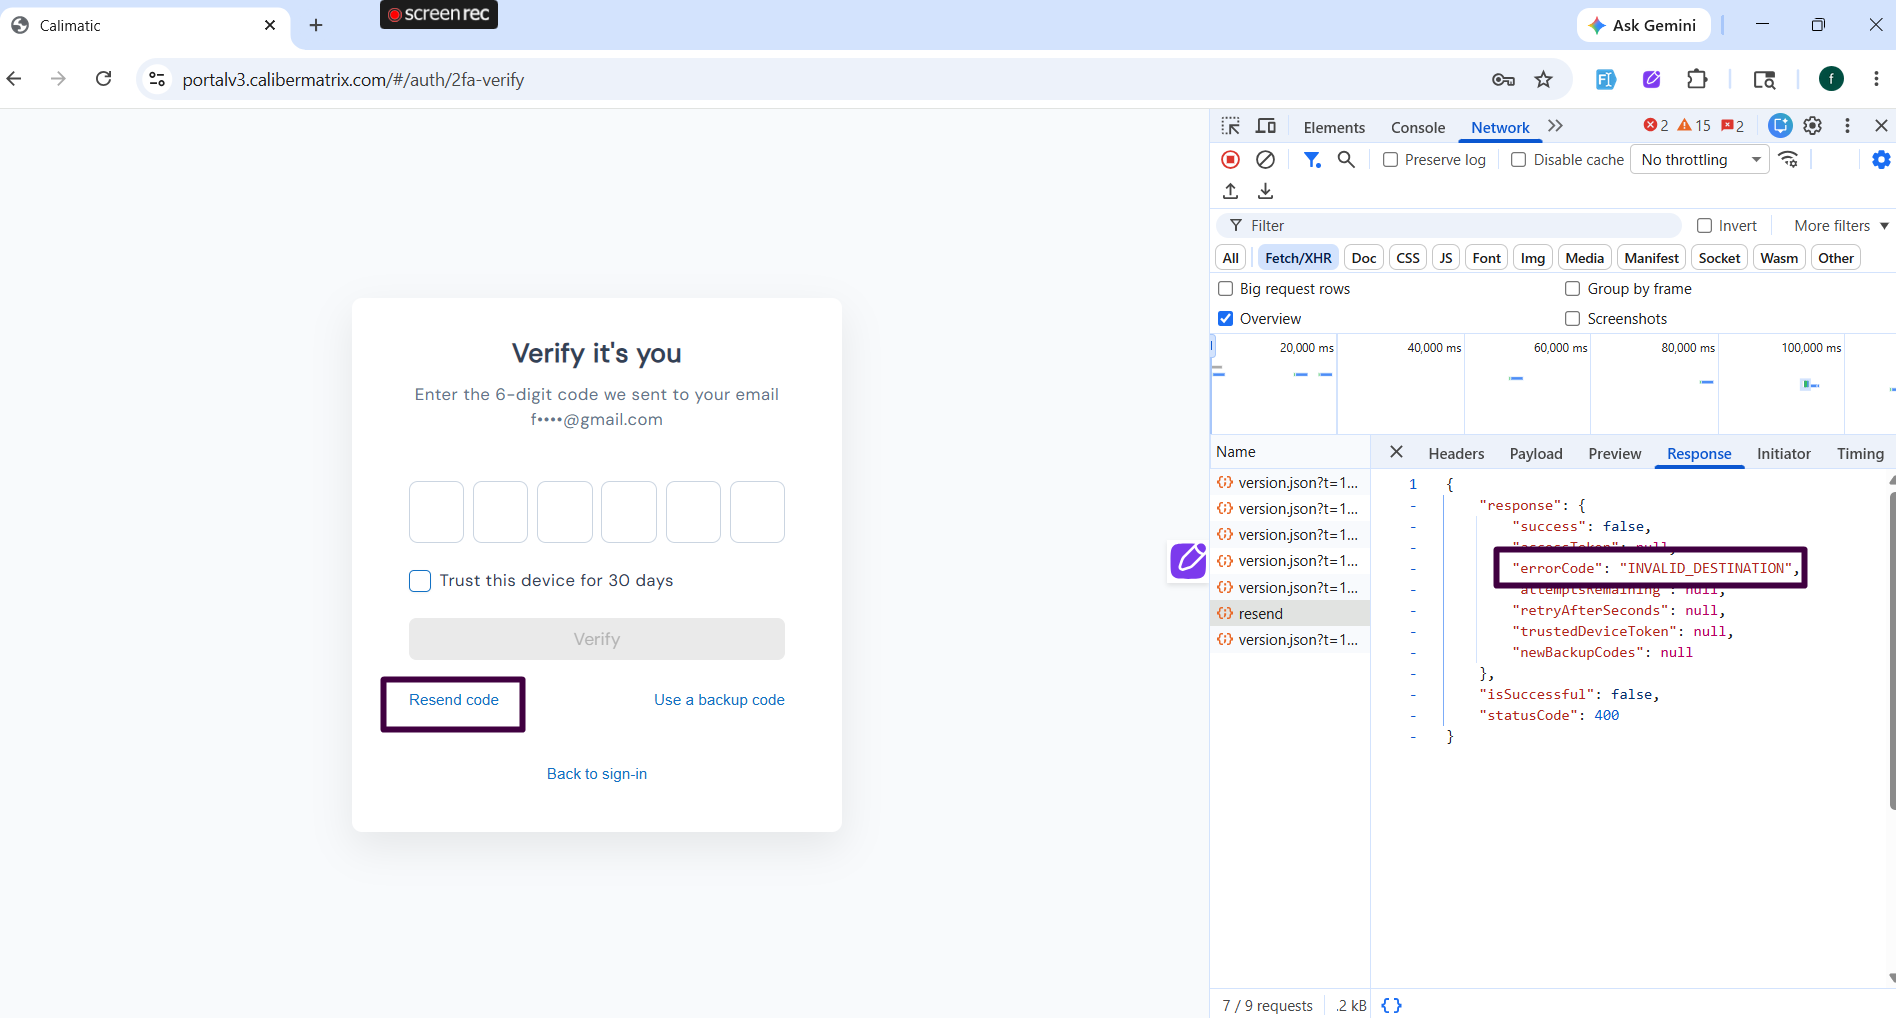Select the Fetch/XHR filter
1896x1018 pixels.
pos(1298,258)
